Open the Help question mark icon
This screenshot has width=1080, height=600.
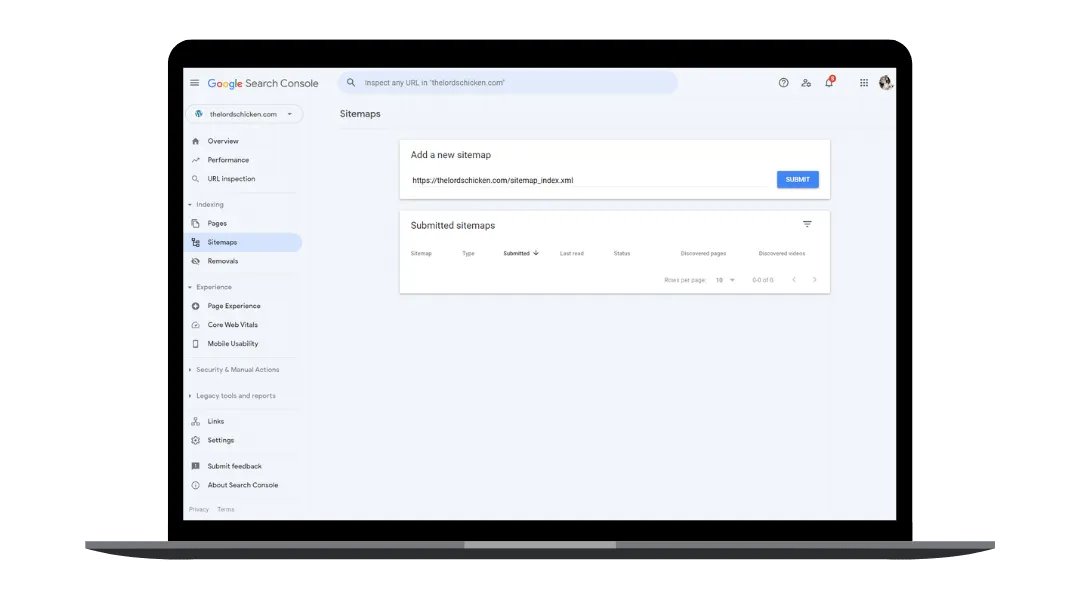[x=783, y=83]
